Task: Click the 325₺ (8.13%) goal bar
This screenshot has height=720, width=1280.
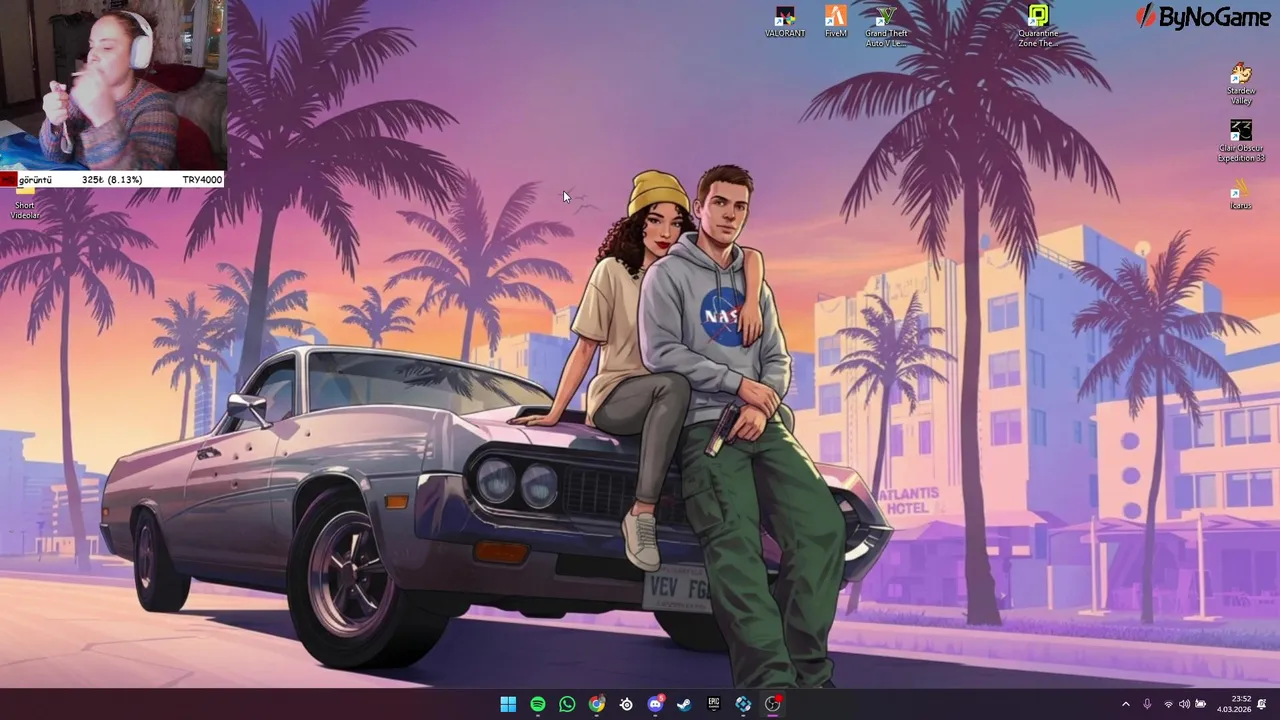Action: coord(112,180)
